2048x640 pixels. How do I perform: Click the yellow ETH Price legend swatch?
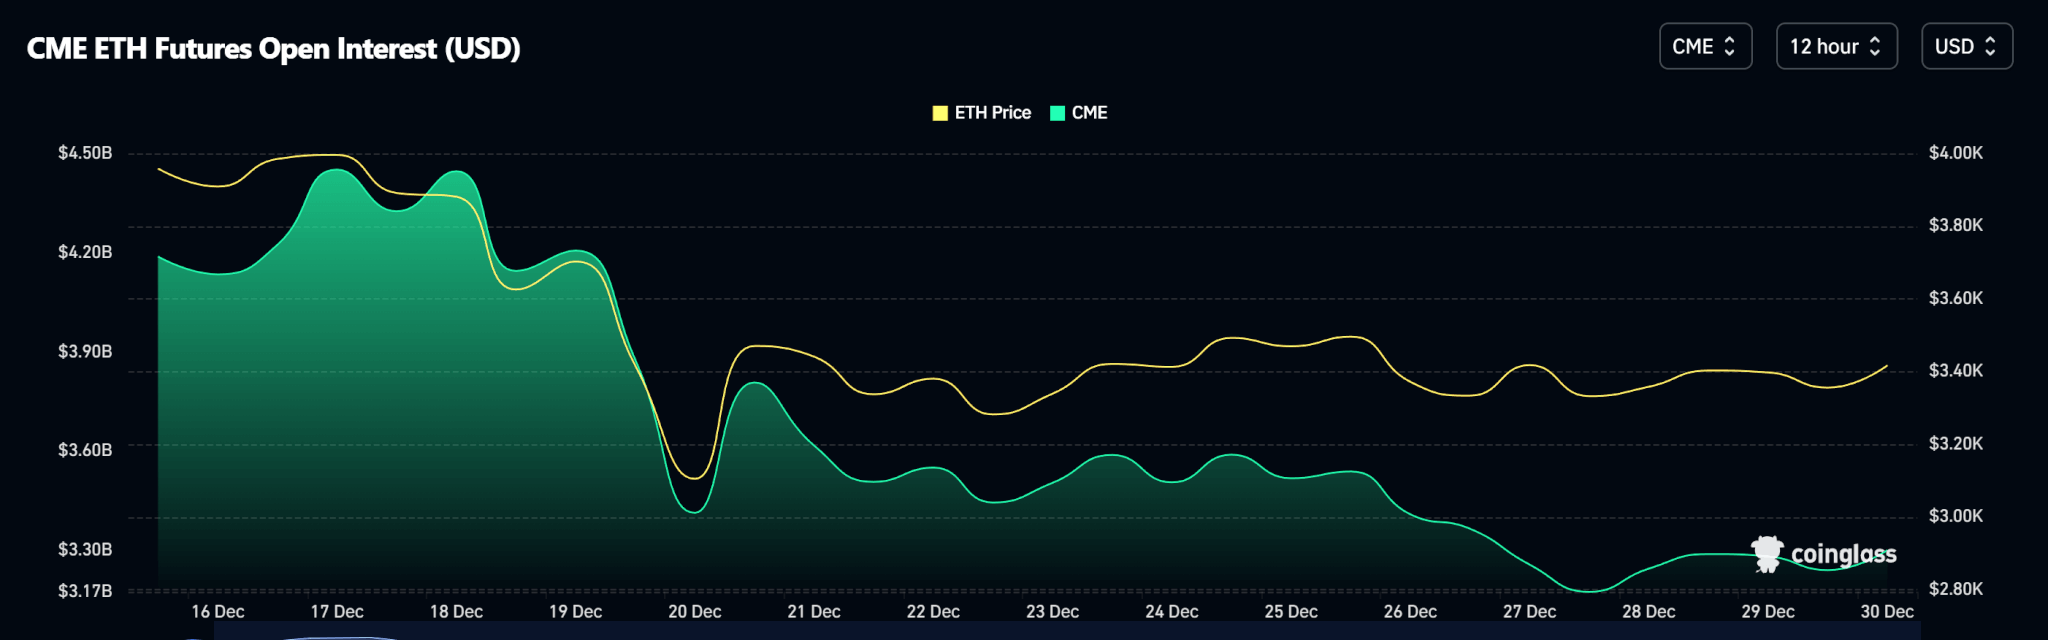coord(940,113)
